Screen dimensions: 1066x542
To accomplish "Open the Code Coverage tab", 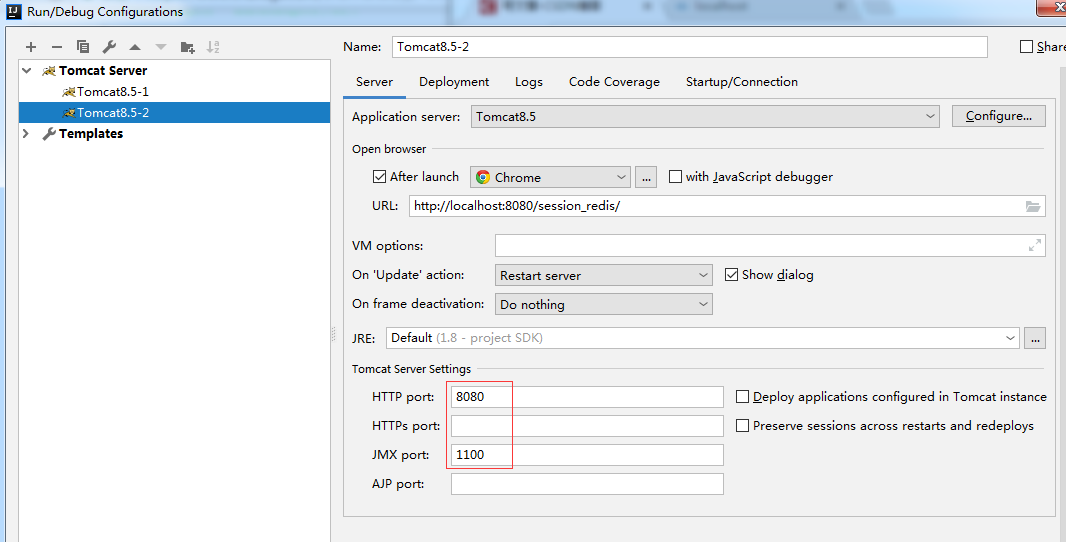I will pyautogui.click(x=615, y=82).
